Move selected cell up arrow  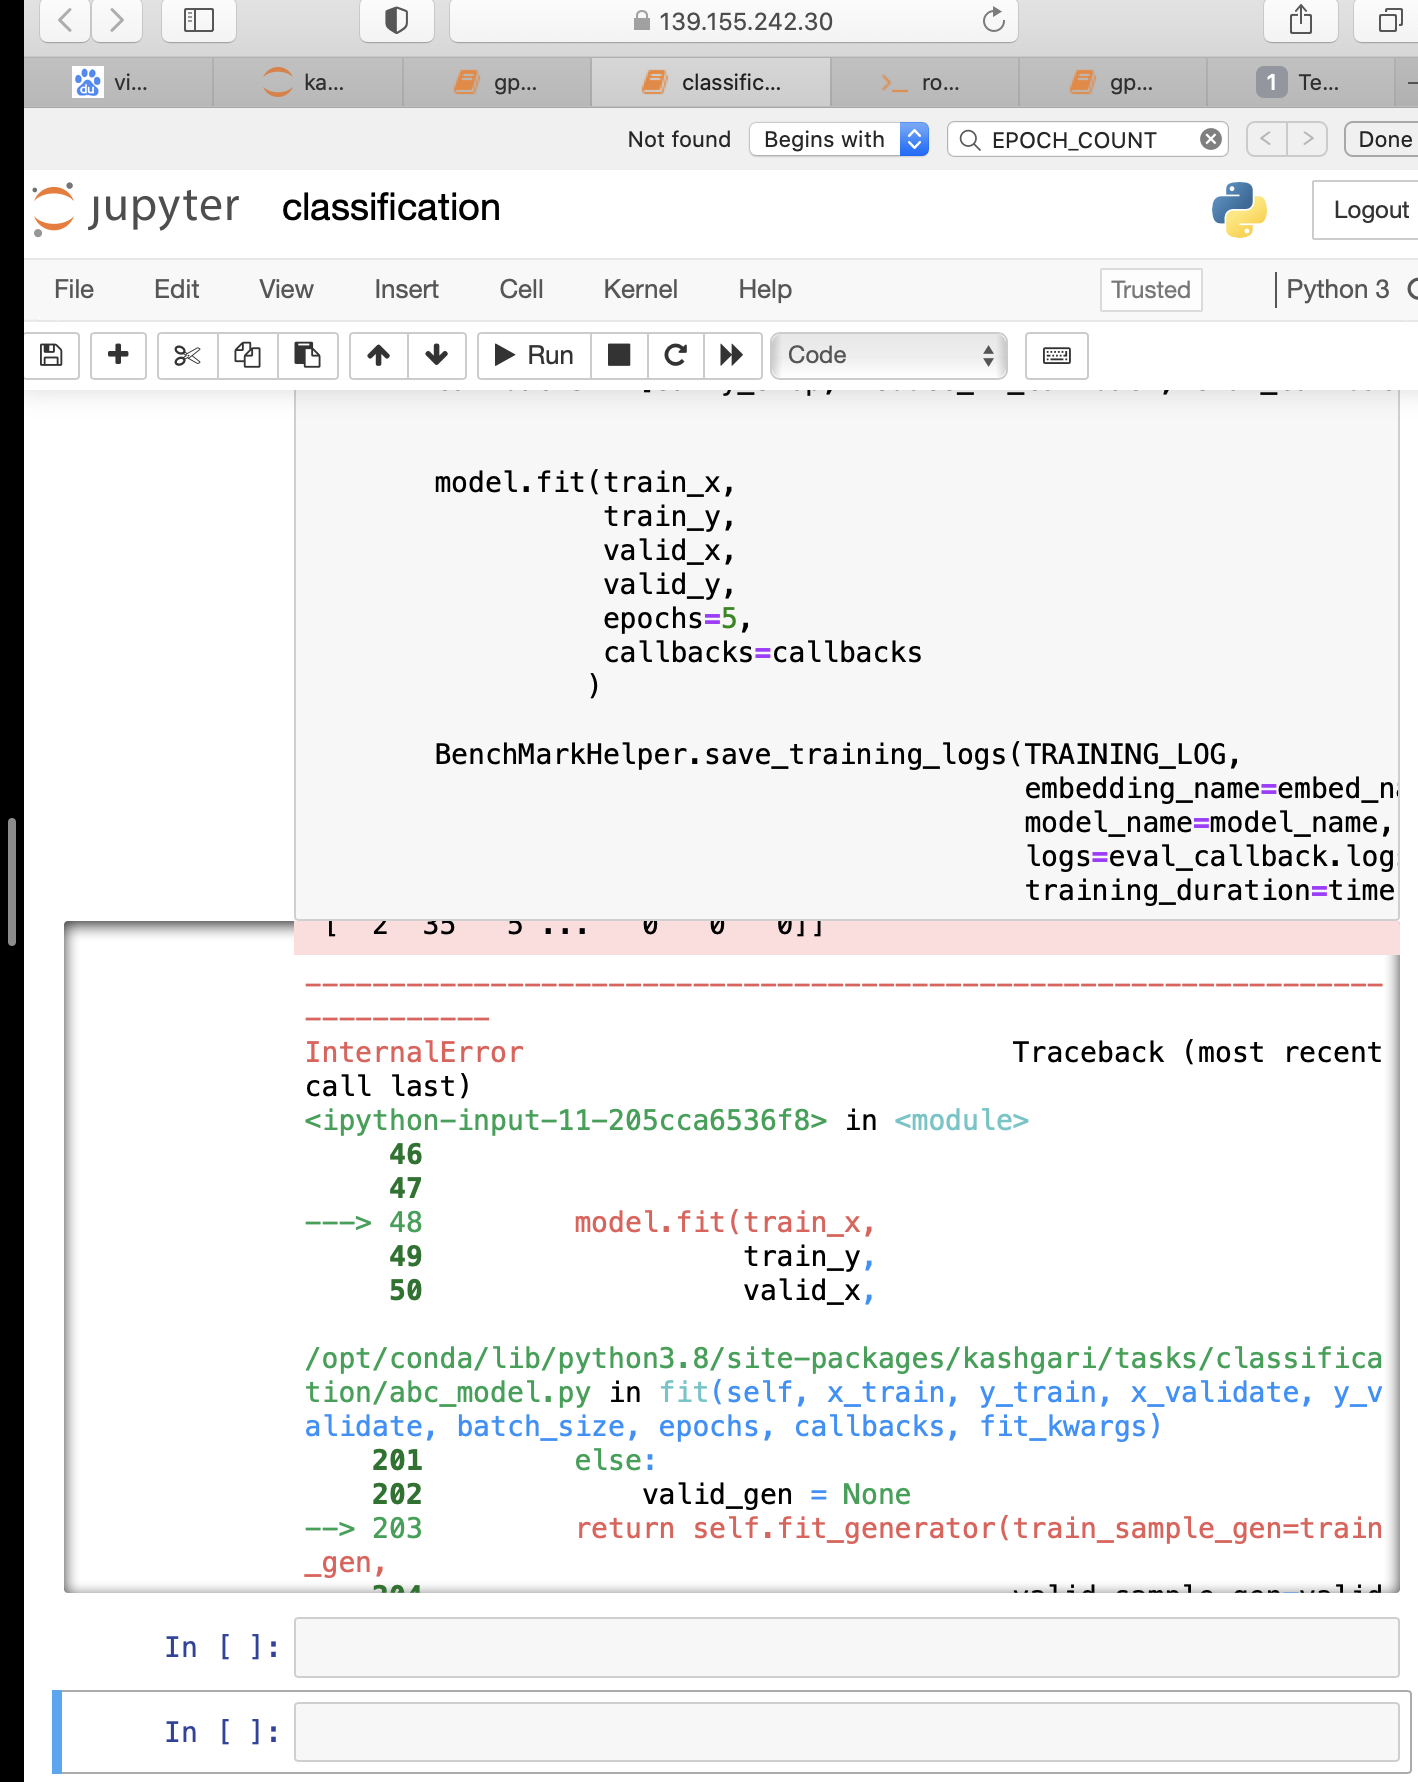pos(379,355)
